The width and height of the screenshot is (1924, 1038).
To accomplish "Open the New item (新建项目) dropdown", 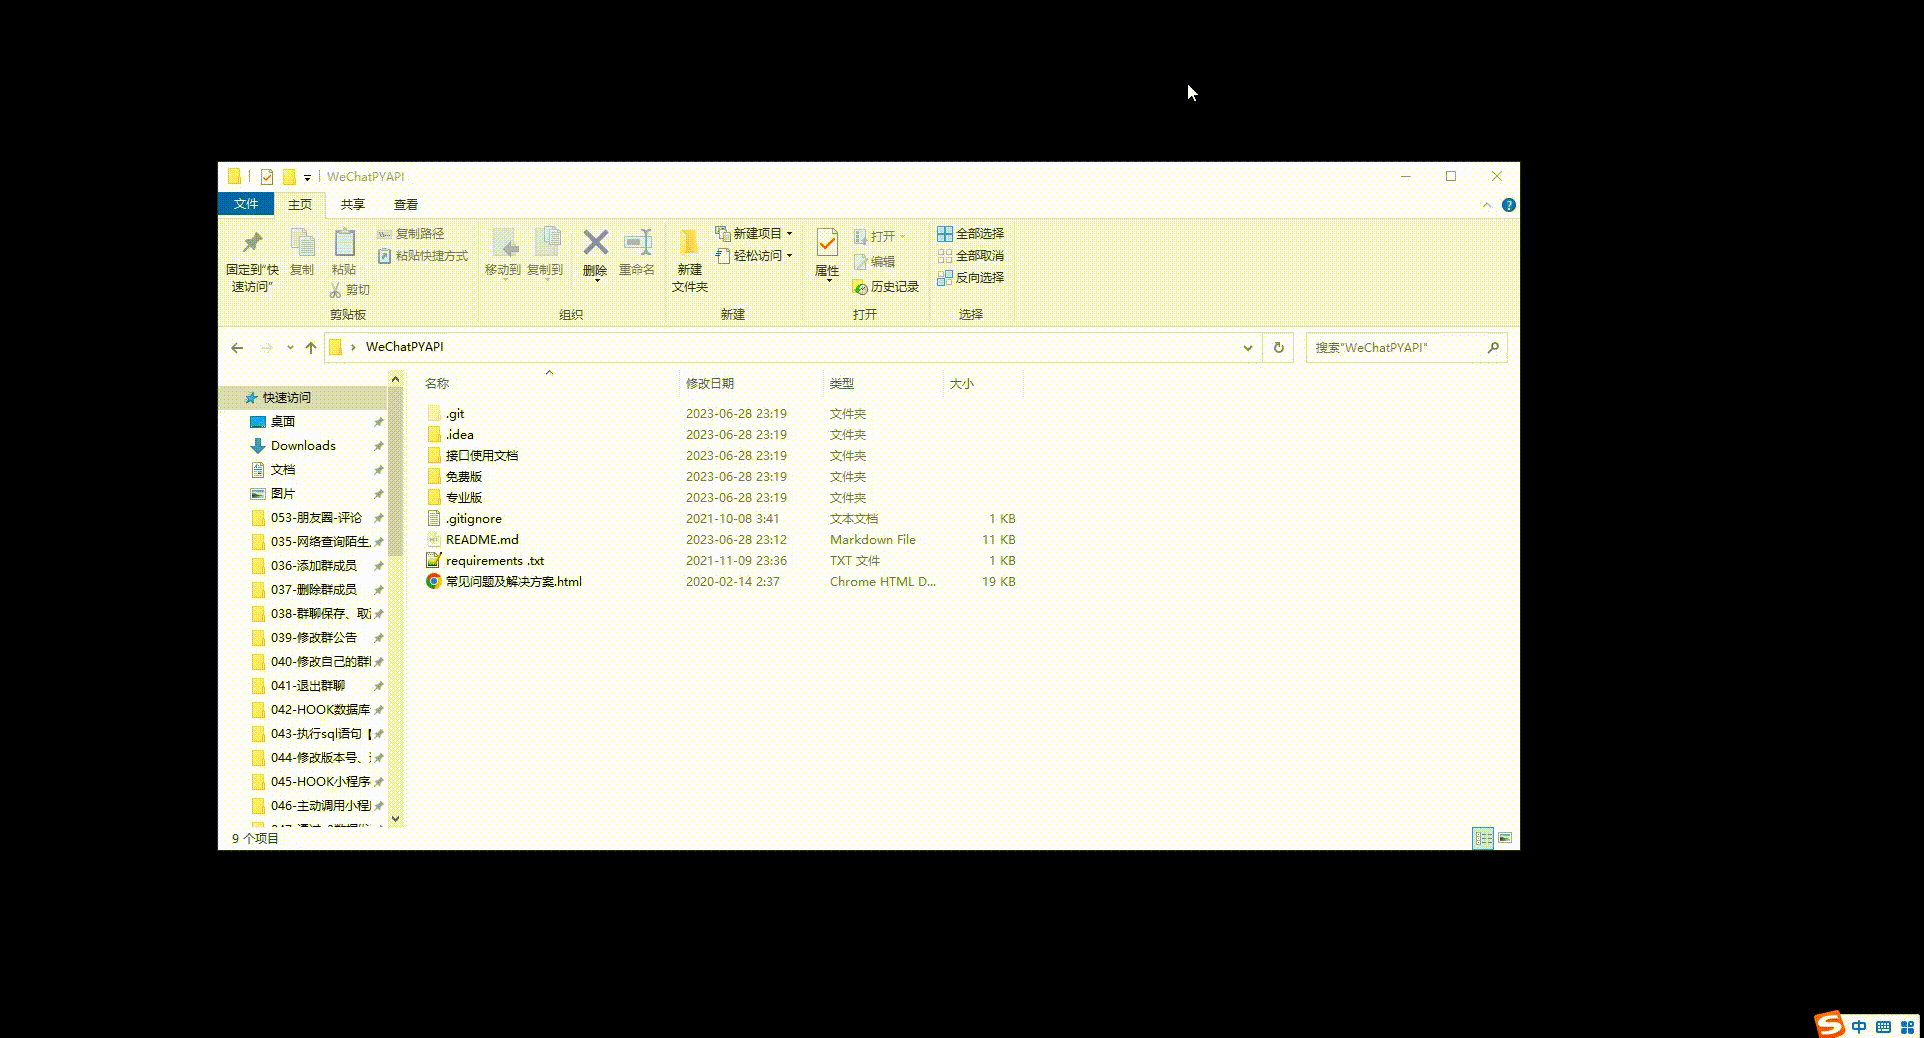I will [x=754, y=233].
